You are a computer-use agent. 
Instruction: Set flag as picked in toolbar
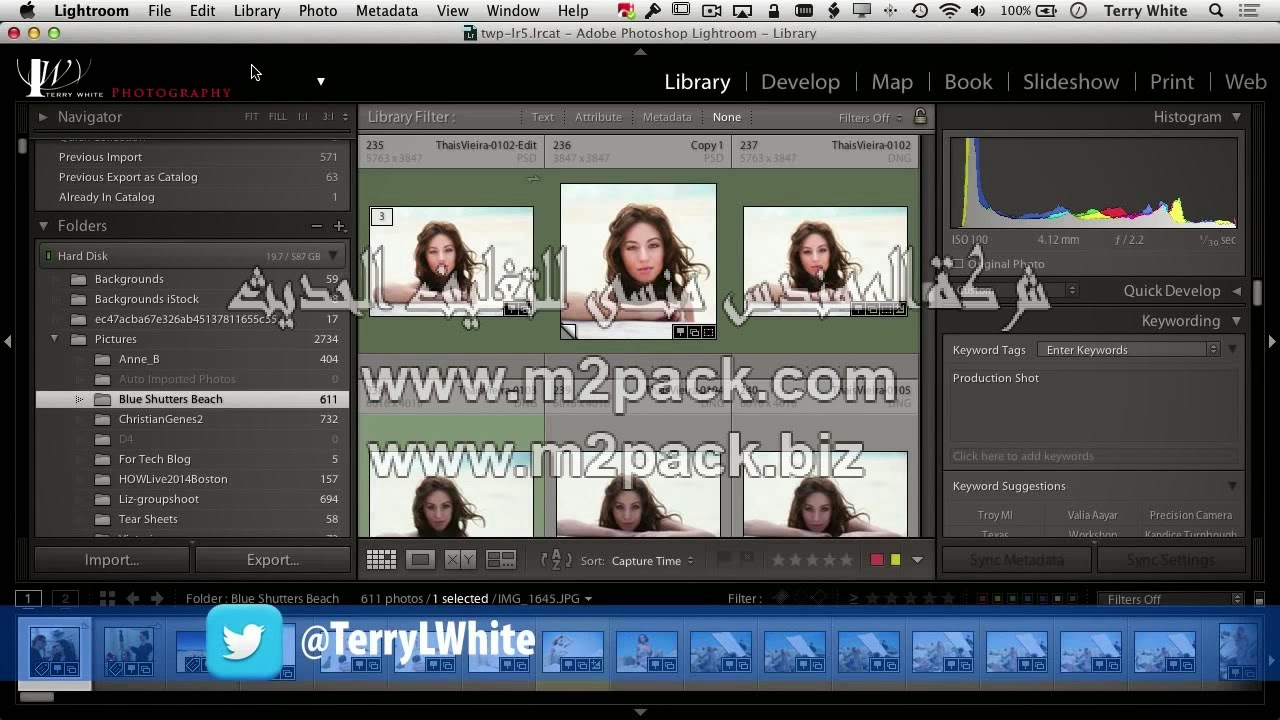(x=723, y=559)
